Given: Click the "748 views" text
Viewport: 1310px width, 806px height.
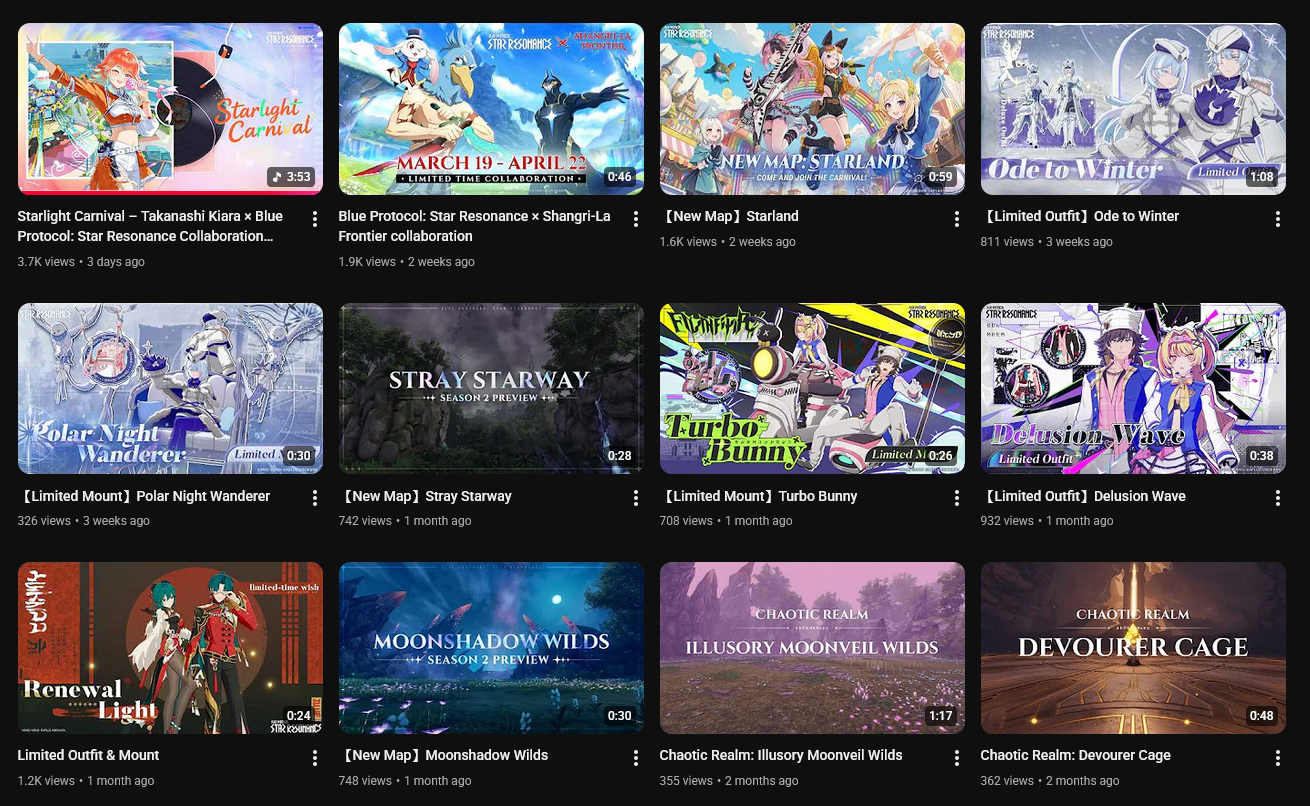Looking at the screenshot, I should (x=365, y=781).
